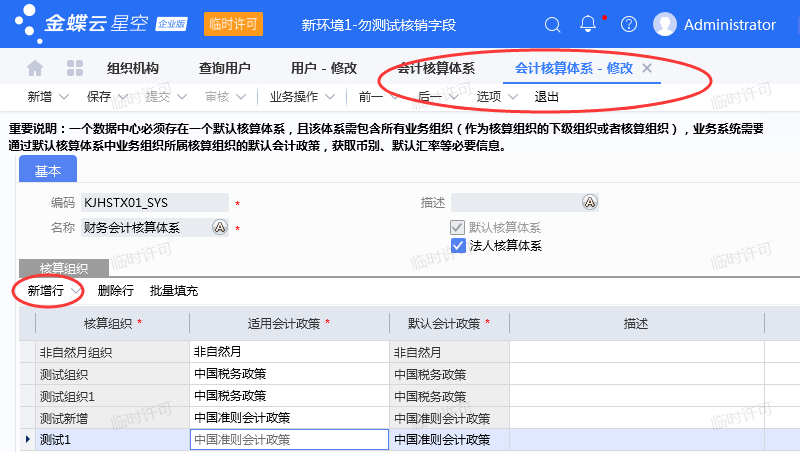Expand the 审核 dropdown arrow
The width and height of the screenshot is (800, 452).
coord(241,96)
